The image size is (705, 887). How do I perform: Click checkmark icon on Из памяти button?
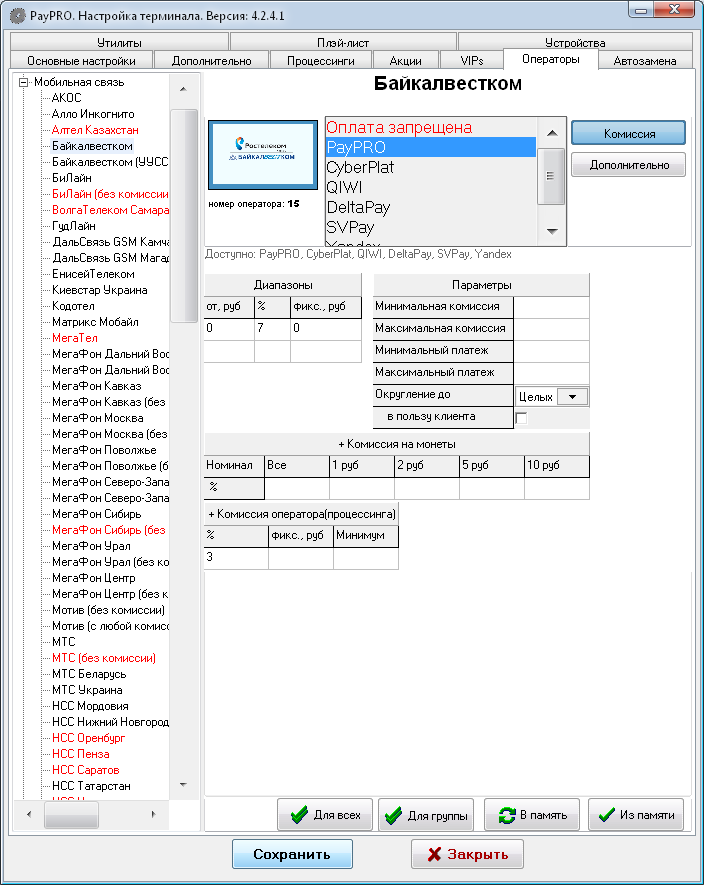click(x=603, y=815)
